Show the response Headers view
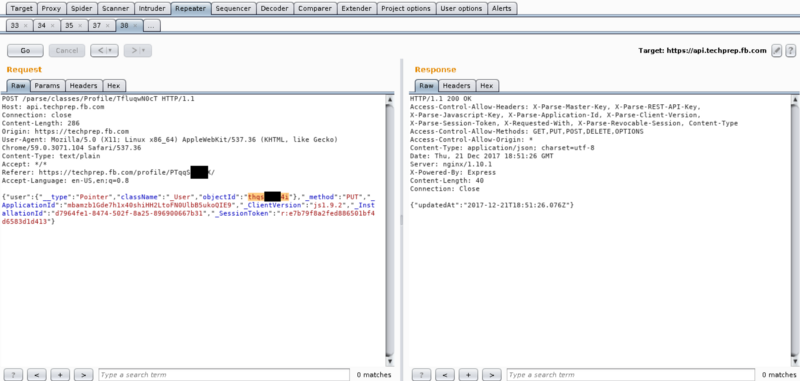The height and width of the screenshot is (381, 800). tap(457, 86)
